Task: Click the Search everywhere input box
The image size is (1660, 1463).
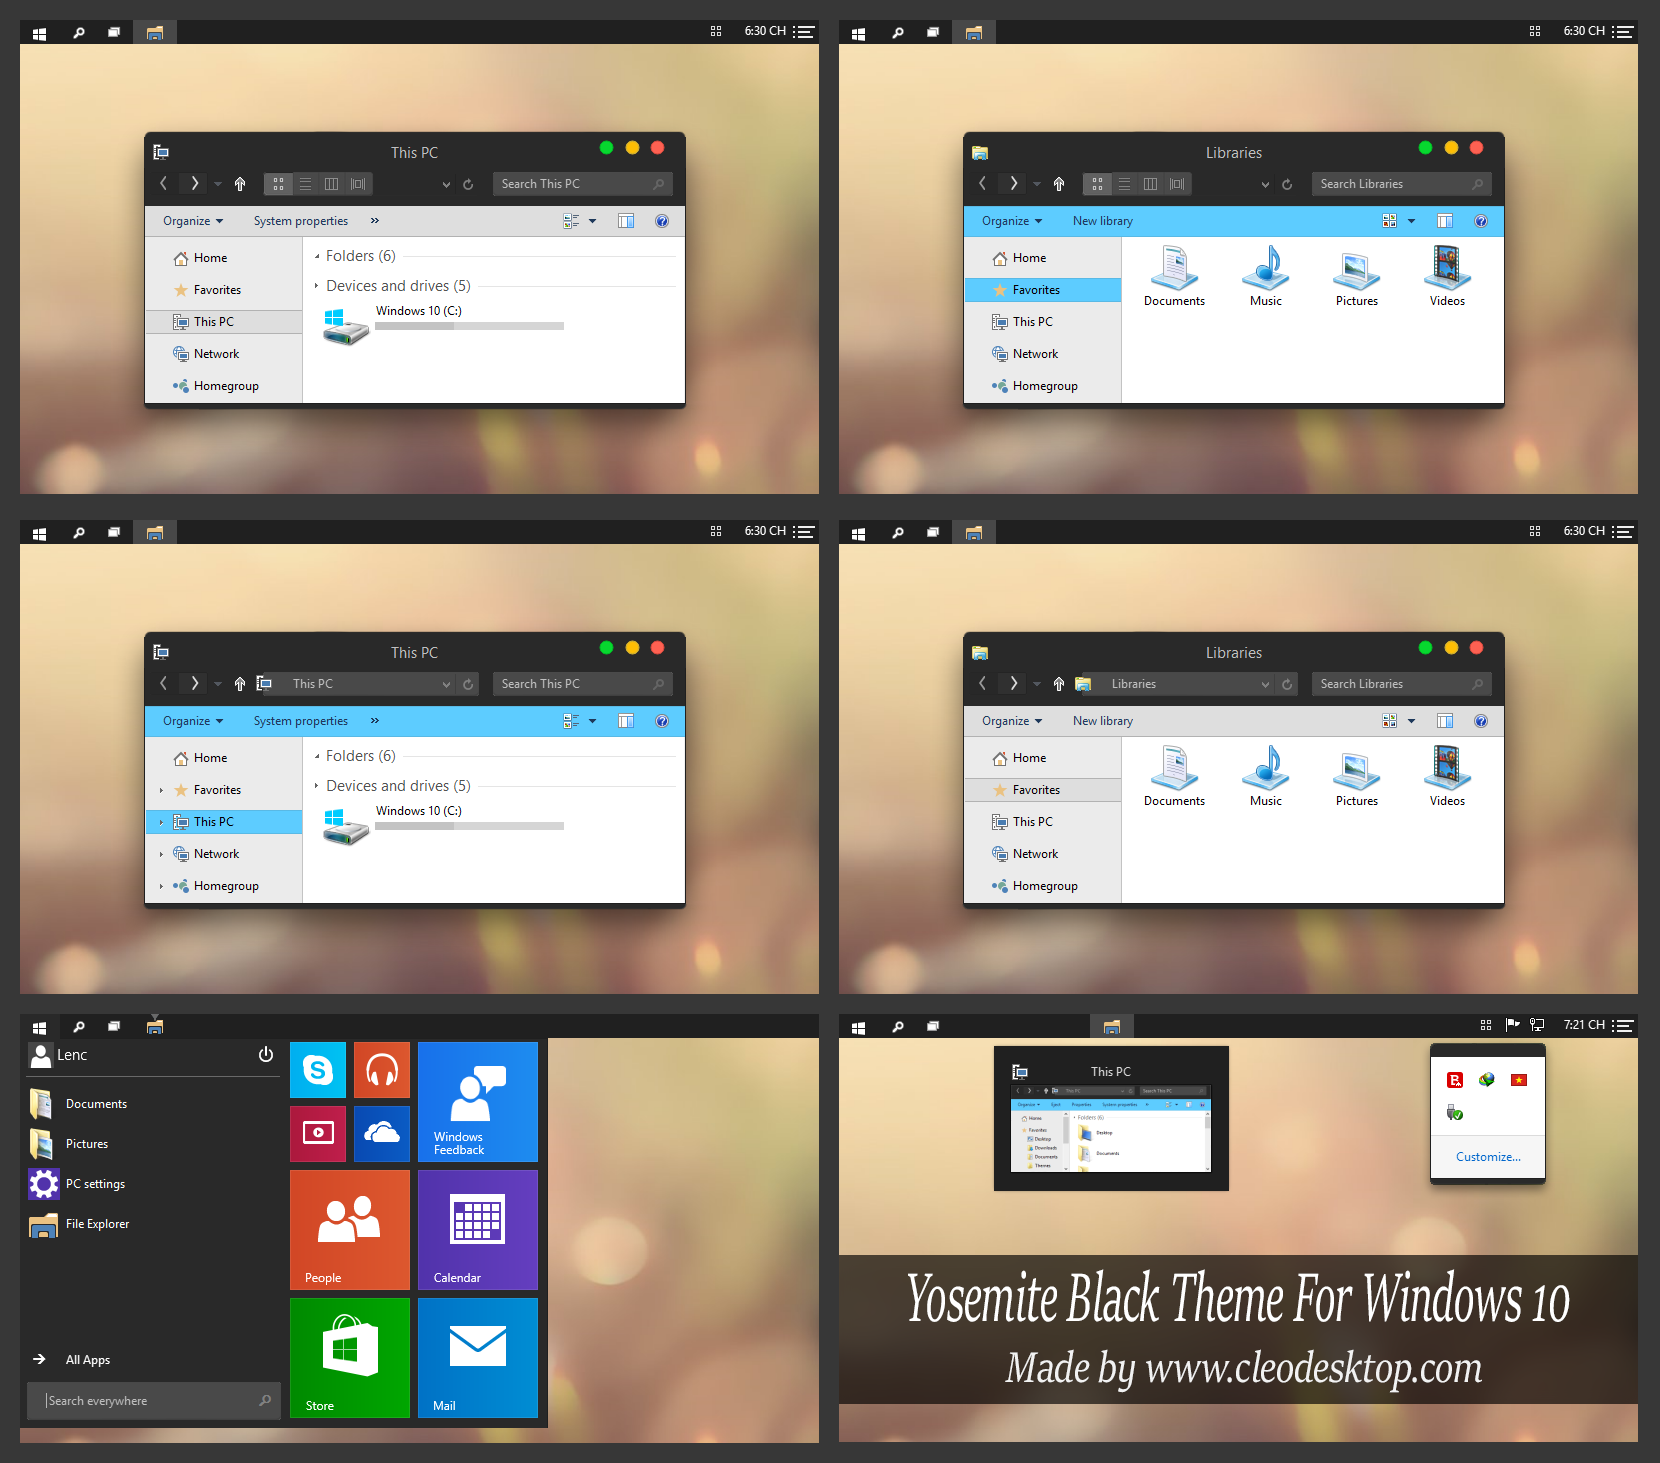Action: coord(150,1401)
